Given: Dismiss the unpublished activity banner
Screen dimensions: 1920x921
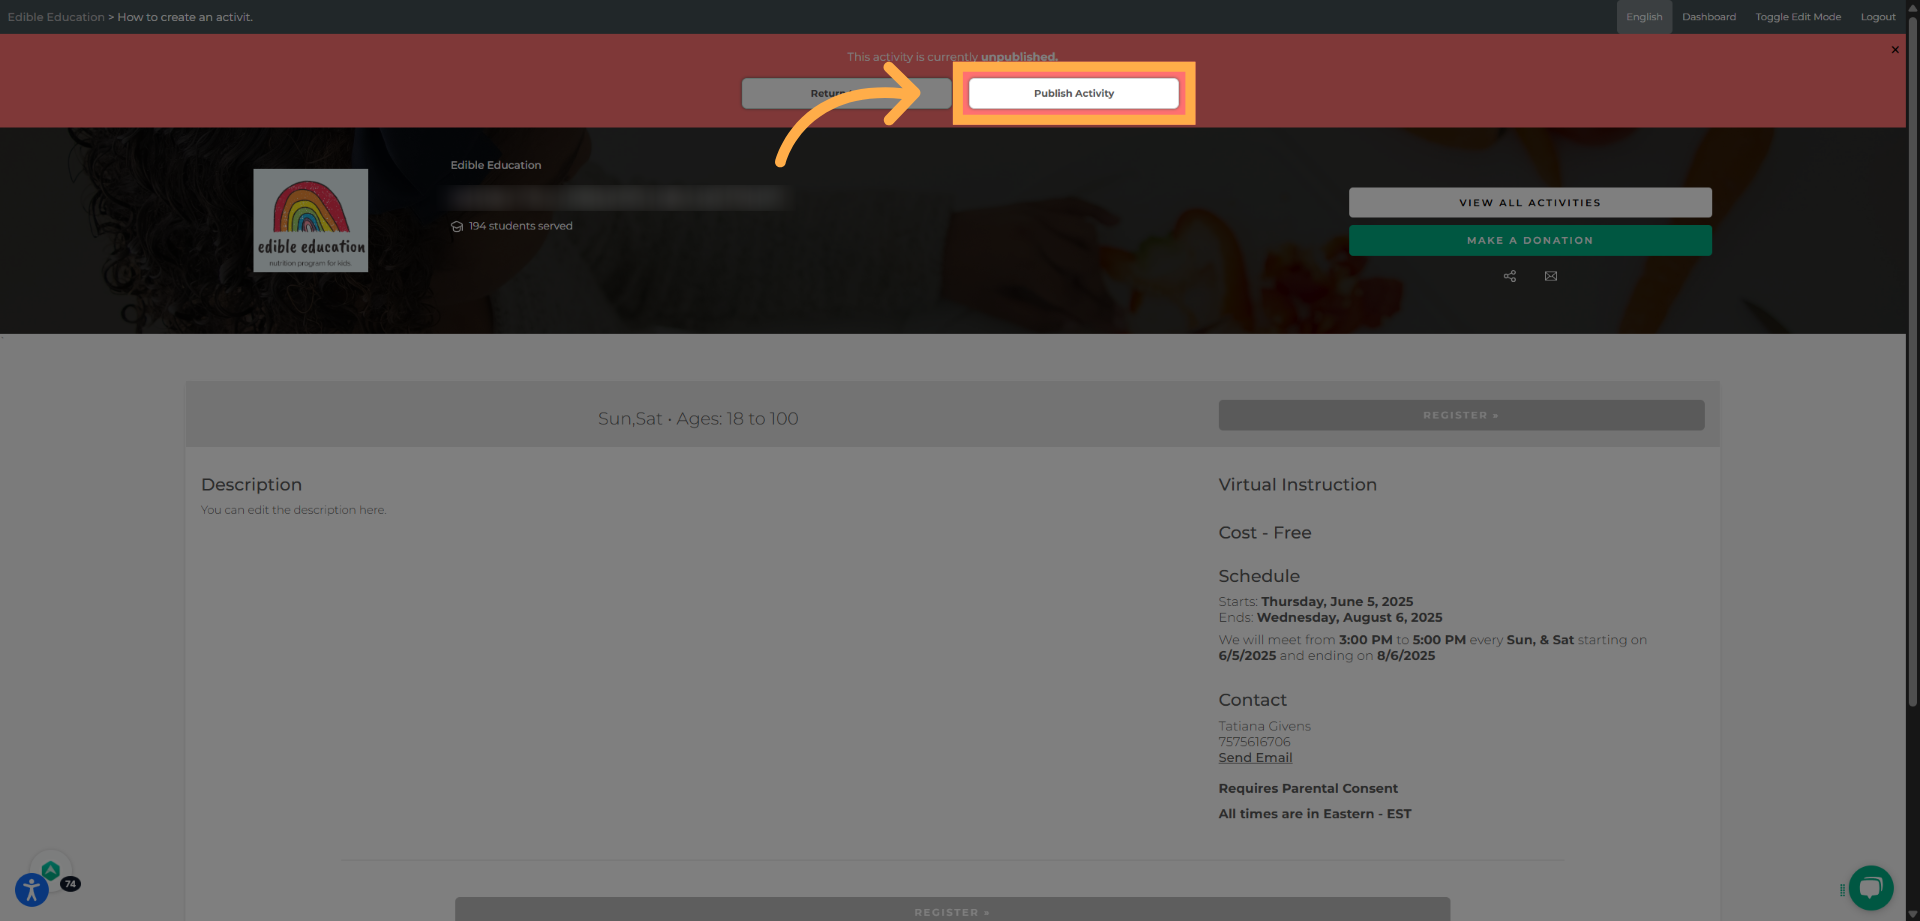Looking at the screenshot, I should pyautogui.click(x=1895, y=49).
